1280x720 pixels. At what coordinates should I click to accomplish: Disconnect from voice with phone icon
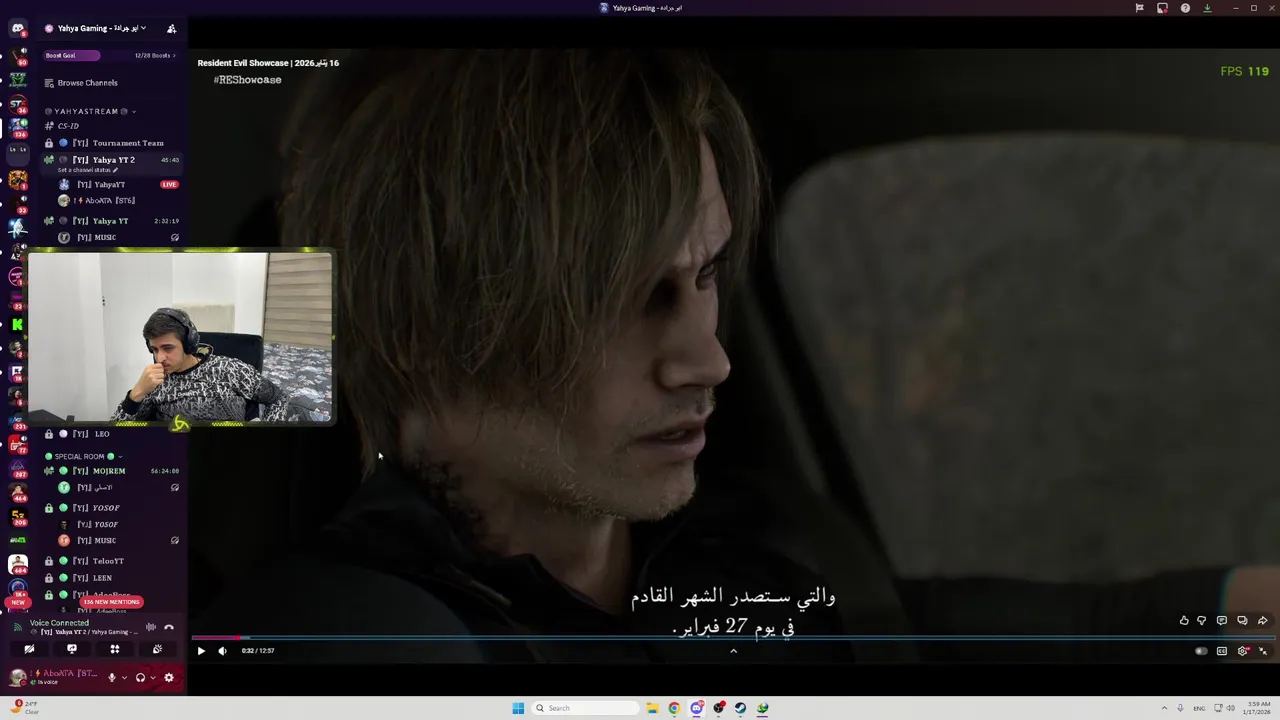tap(169, 627)
